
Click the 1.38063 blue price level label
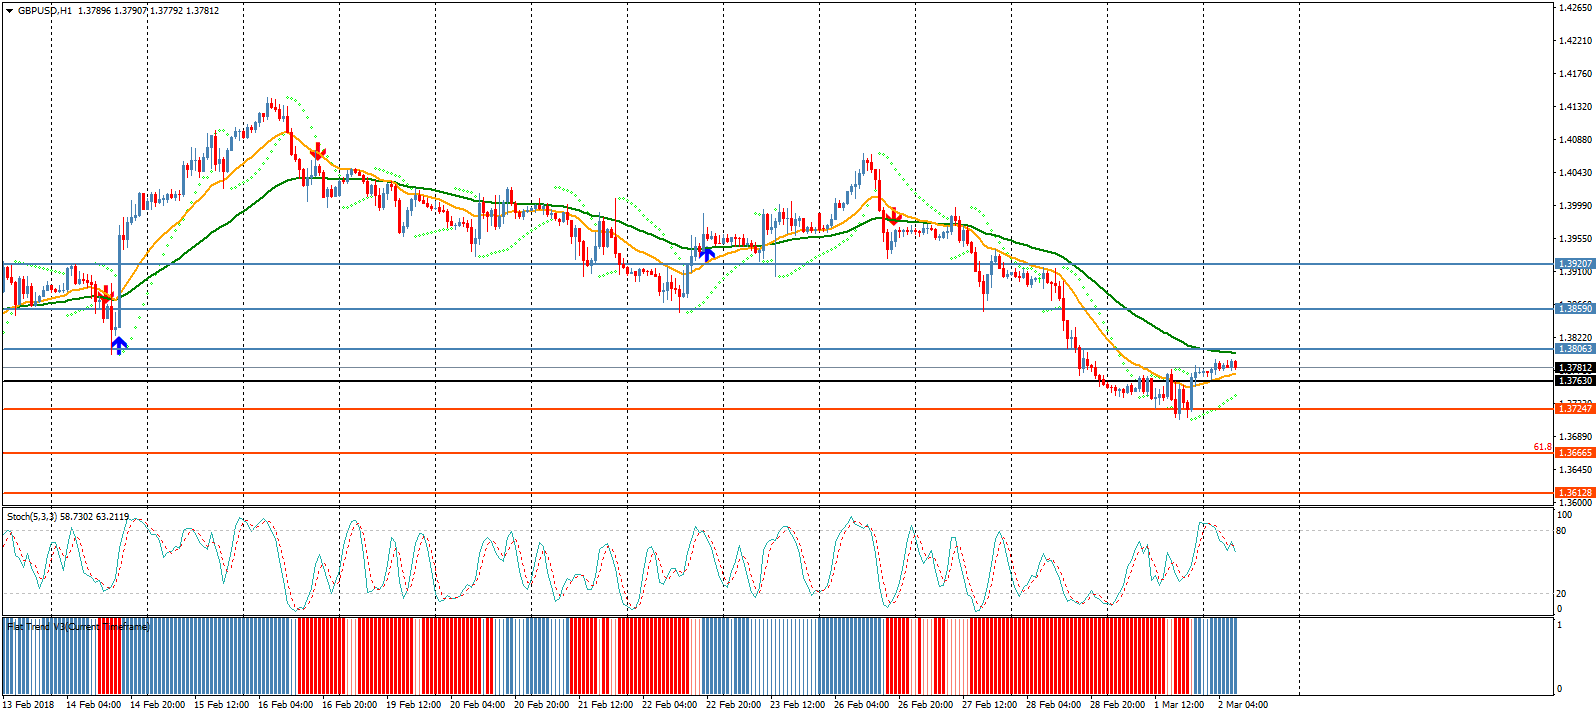1574,349
